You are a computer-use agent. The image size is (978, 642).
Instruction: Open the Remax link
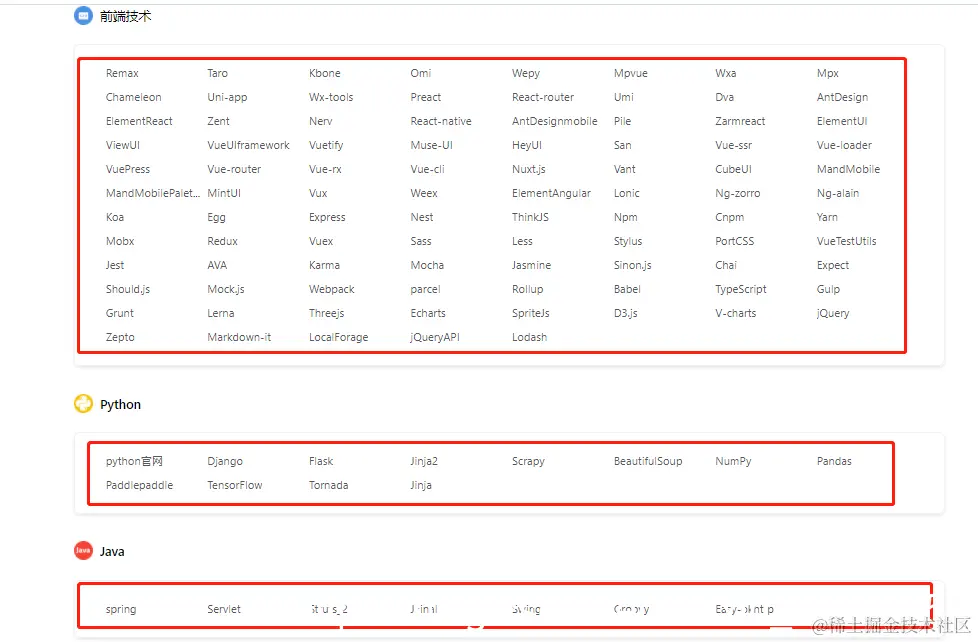(122, 73)
